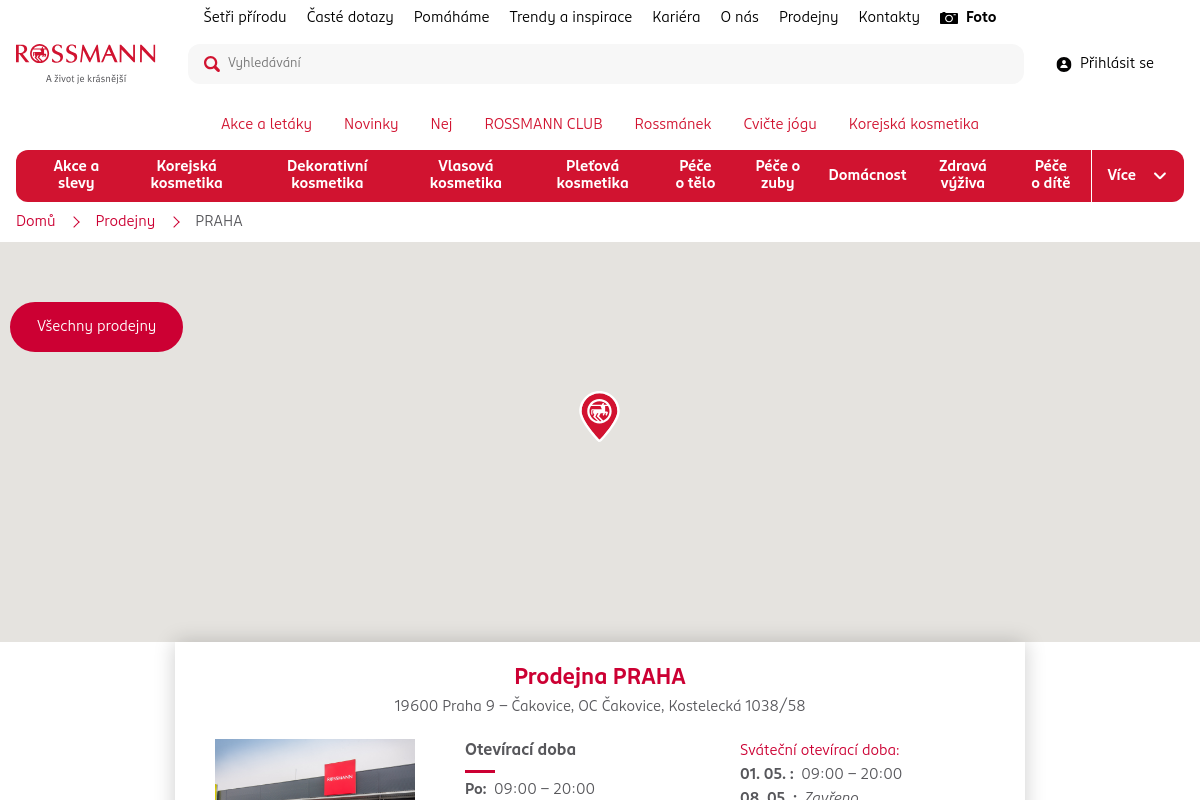This screenshot has width=1200, height=800.
Task: Open the Kariéra top link
Action: [676, 18]
